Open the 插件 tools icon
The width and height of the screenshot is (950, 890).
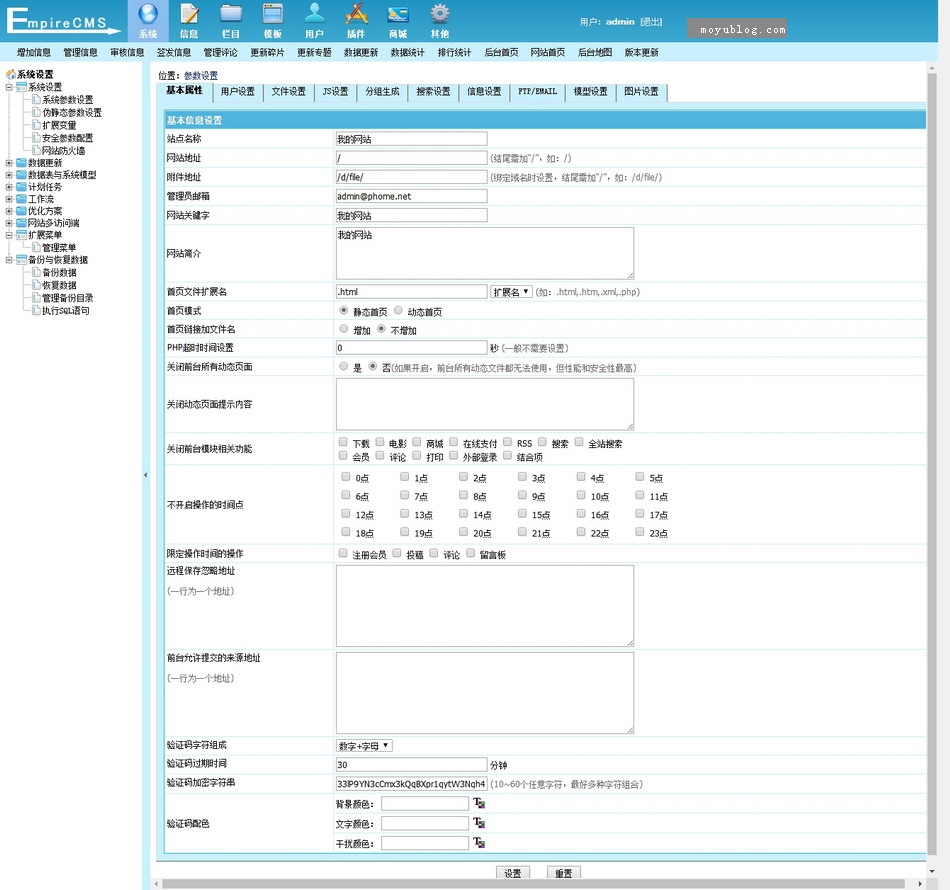point(356,14)
